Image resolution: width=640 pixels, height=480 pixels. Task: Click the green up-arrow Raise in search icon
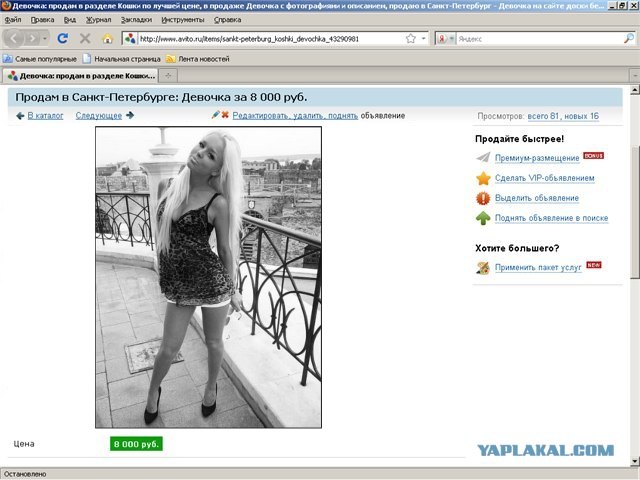(x=483, y=218)
